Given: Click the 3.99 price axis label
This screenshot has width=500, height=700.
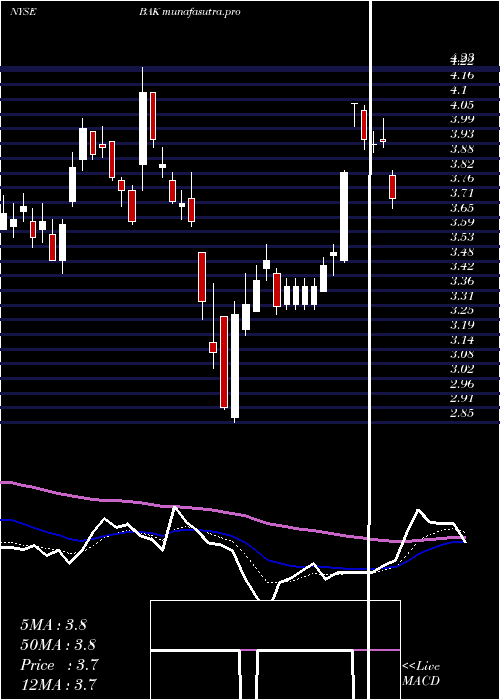Looking at the screenshot, I should coord(462,119).
